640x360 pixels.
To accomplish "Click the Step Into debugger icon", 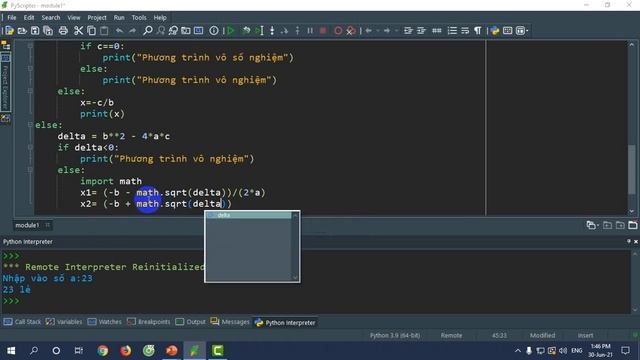I will click(272, 31).
